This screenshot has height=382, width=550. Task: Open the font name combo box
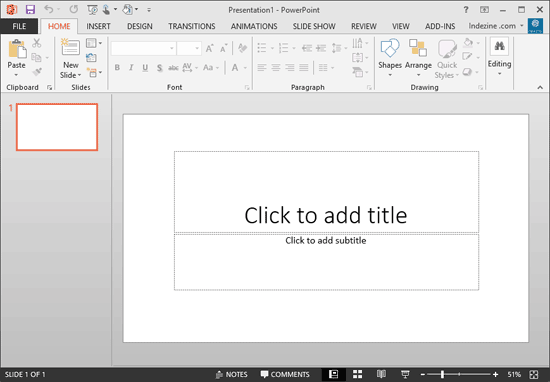[143, 48]
